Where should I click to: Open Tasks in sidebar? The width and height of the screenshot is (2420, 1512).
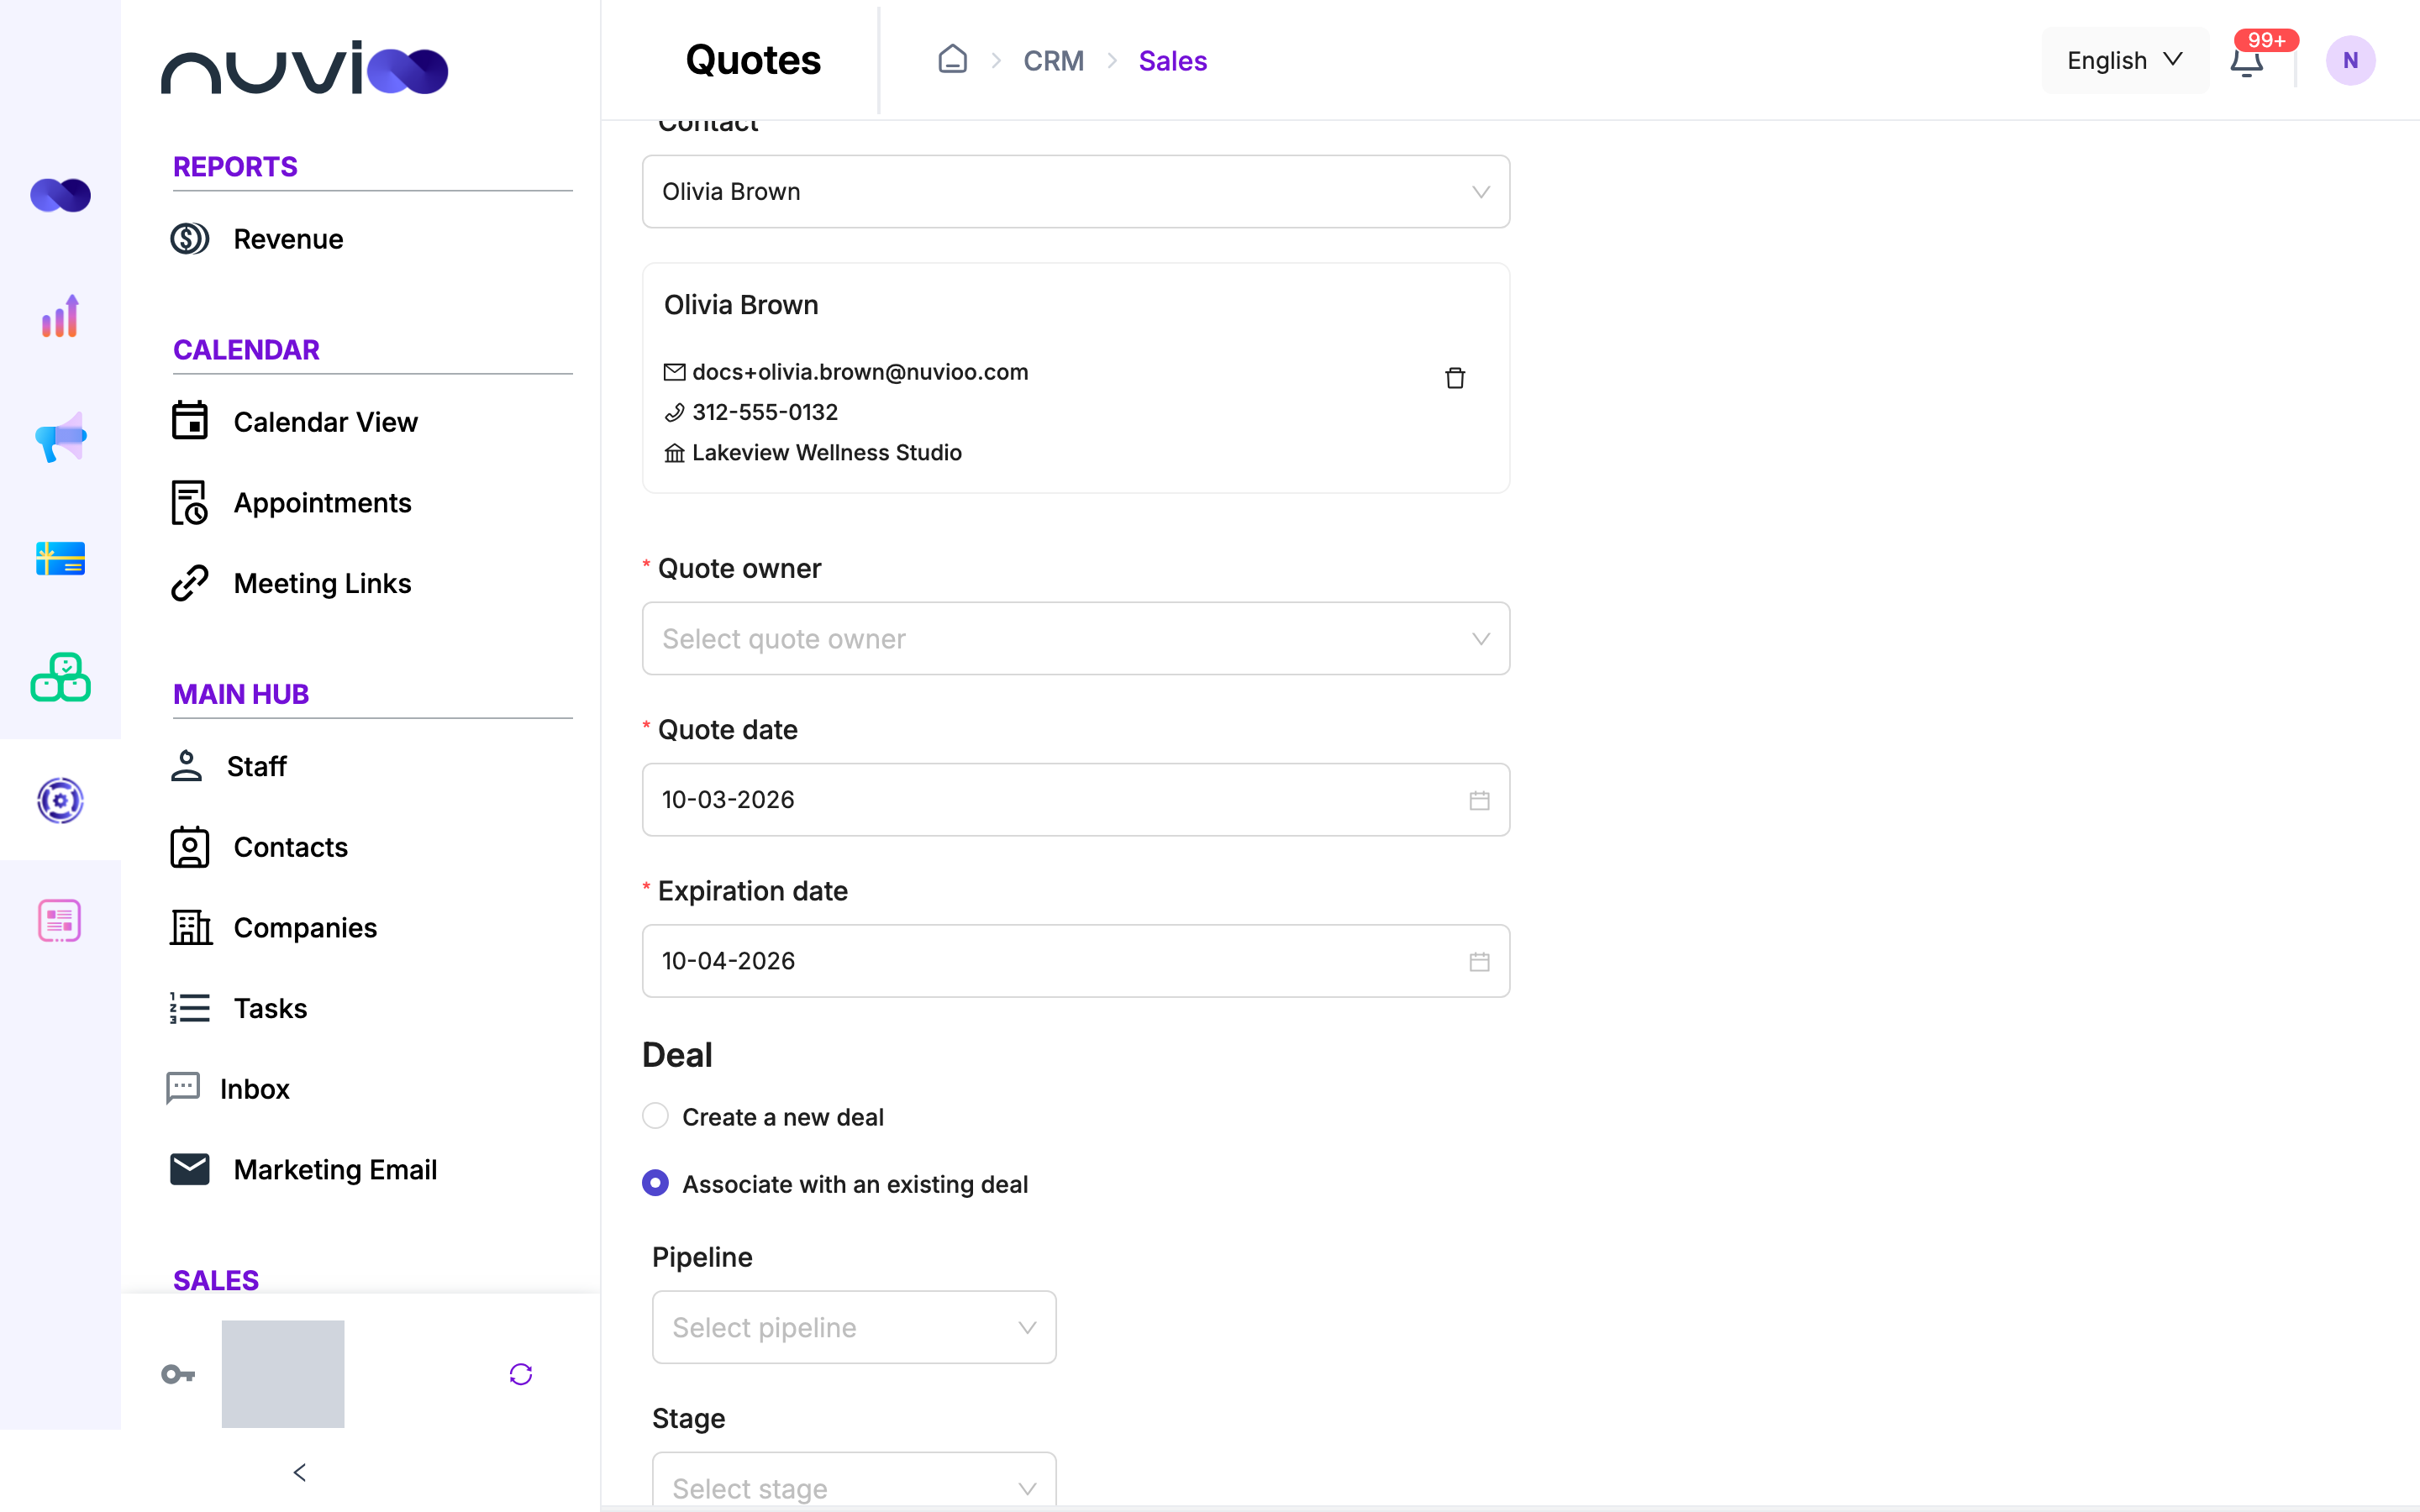[239, 1008]
